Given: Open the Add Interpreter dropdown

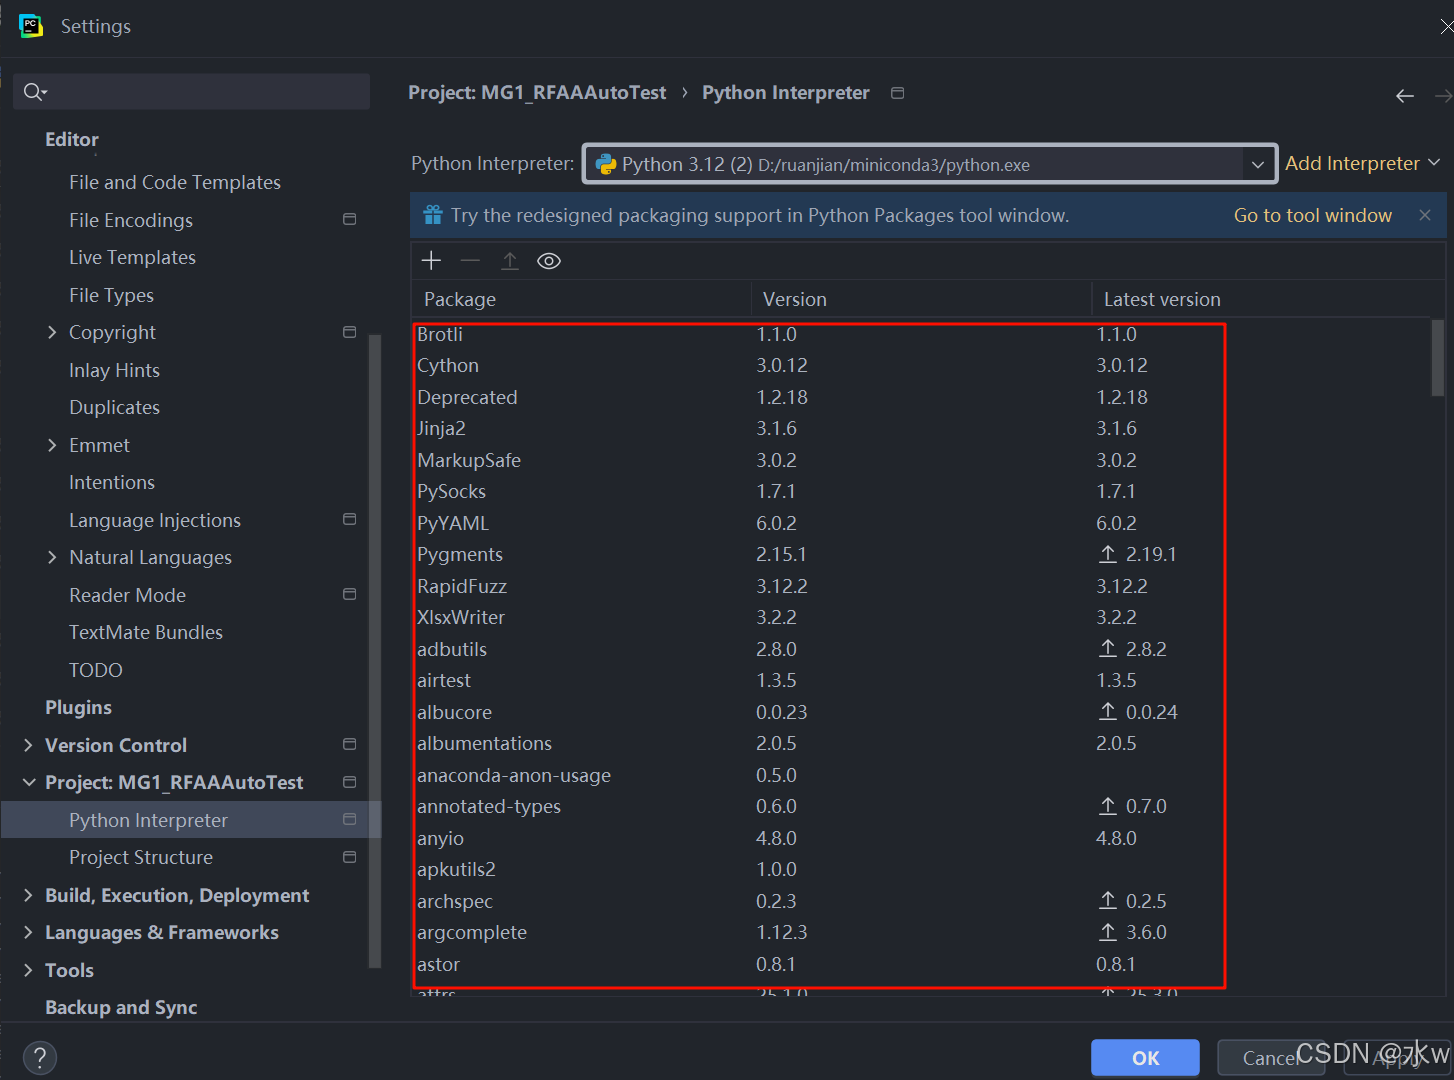Looking at the screenshot, I should [1362, 163].
